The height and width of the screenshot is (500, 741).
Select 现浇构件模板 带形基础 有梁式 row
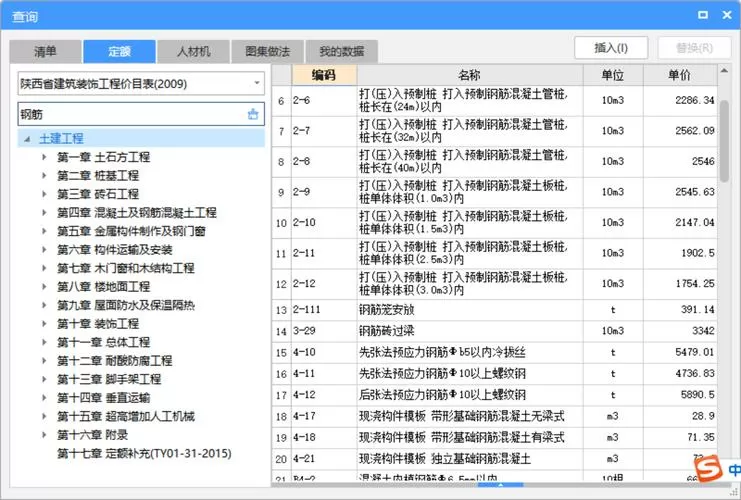(494, 438)
